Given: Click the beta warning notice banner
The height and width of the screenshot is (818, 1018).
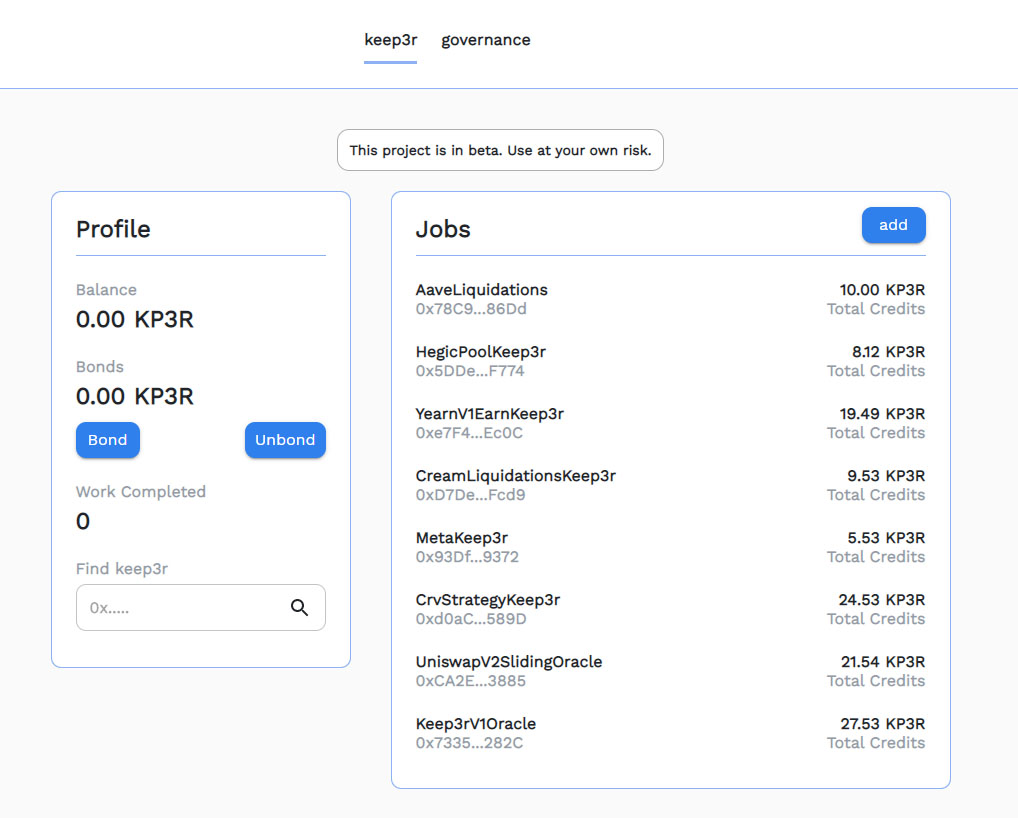Looking at the screenshot, I should tap(500, 149).
